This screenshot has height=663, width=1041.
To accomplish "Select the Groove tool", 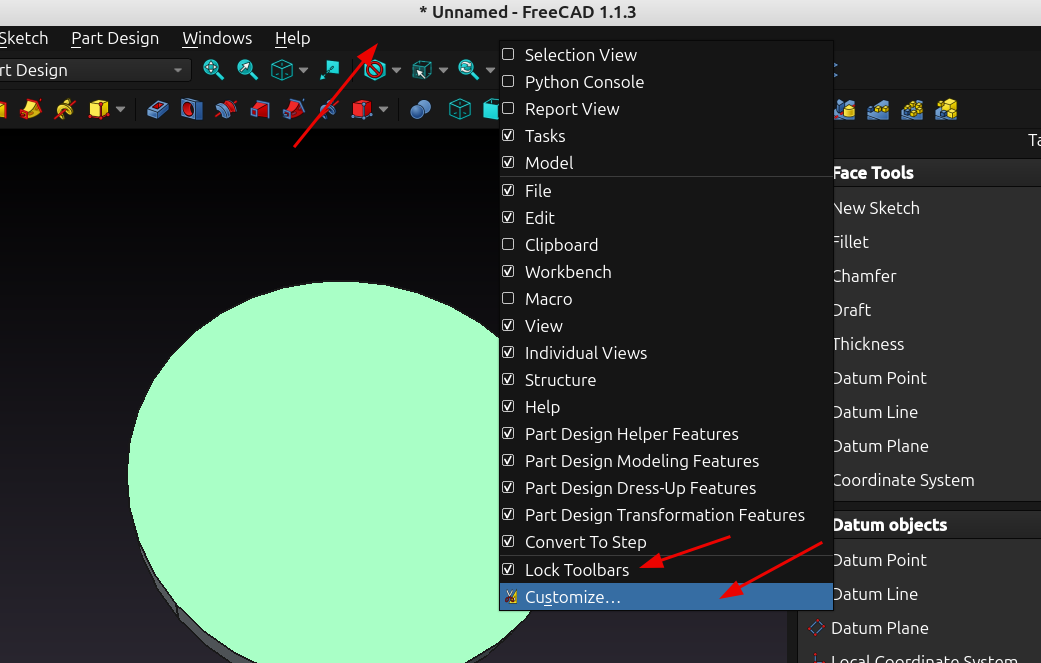I will click(x=226, y=109).
